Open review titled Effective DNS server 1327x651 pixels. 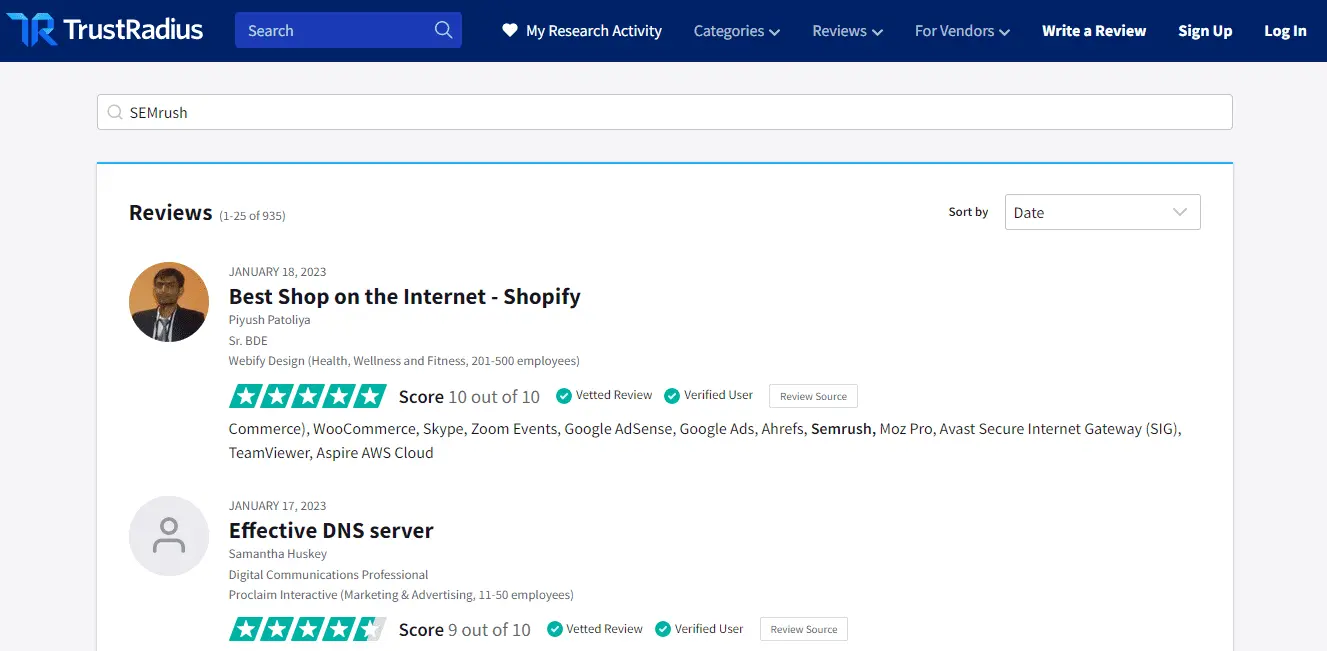(331, 530)
